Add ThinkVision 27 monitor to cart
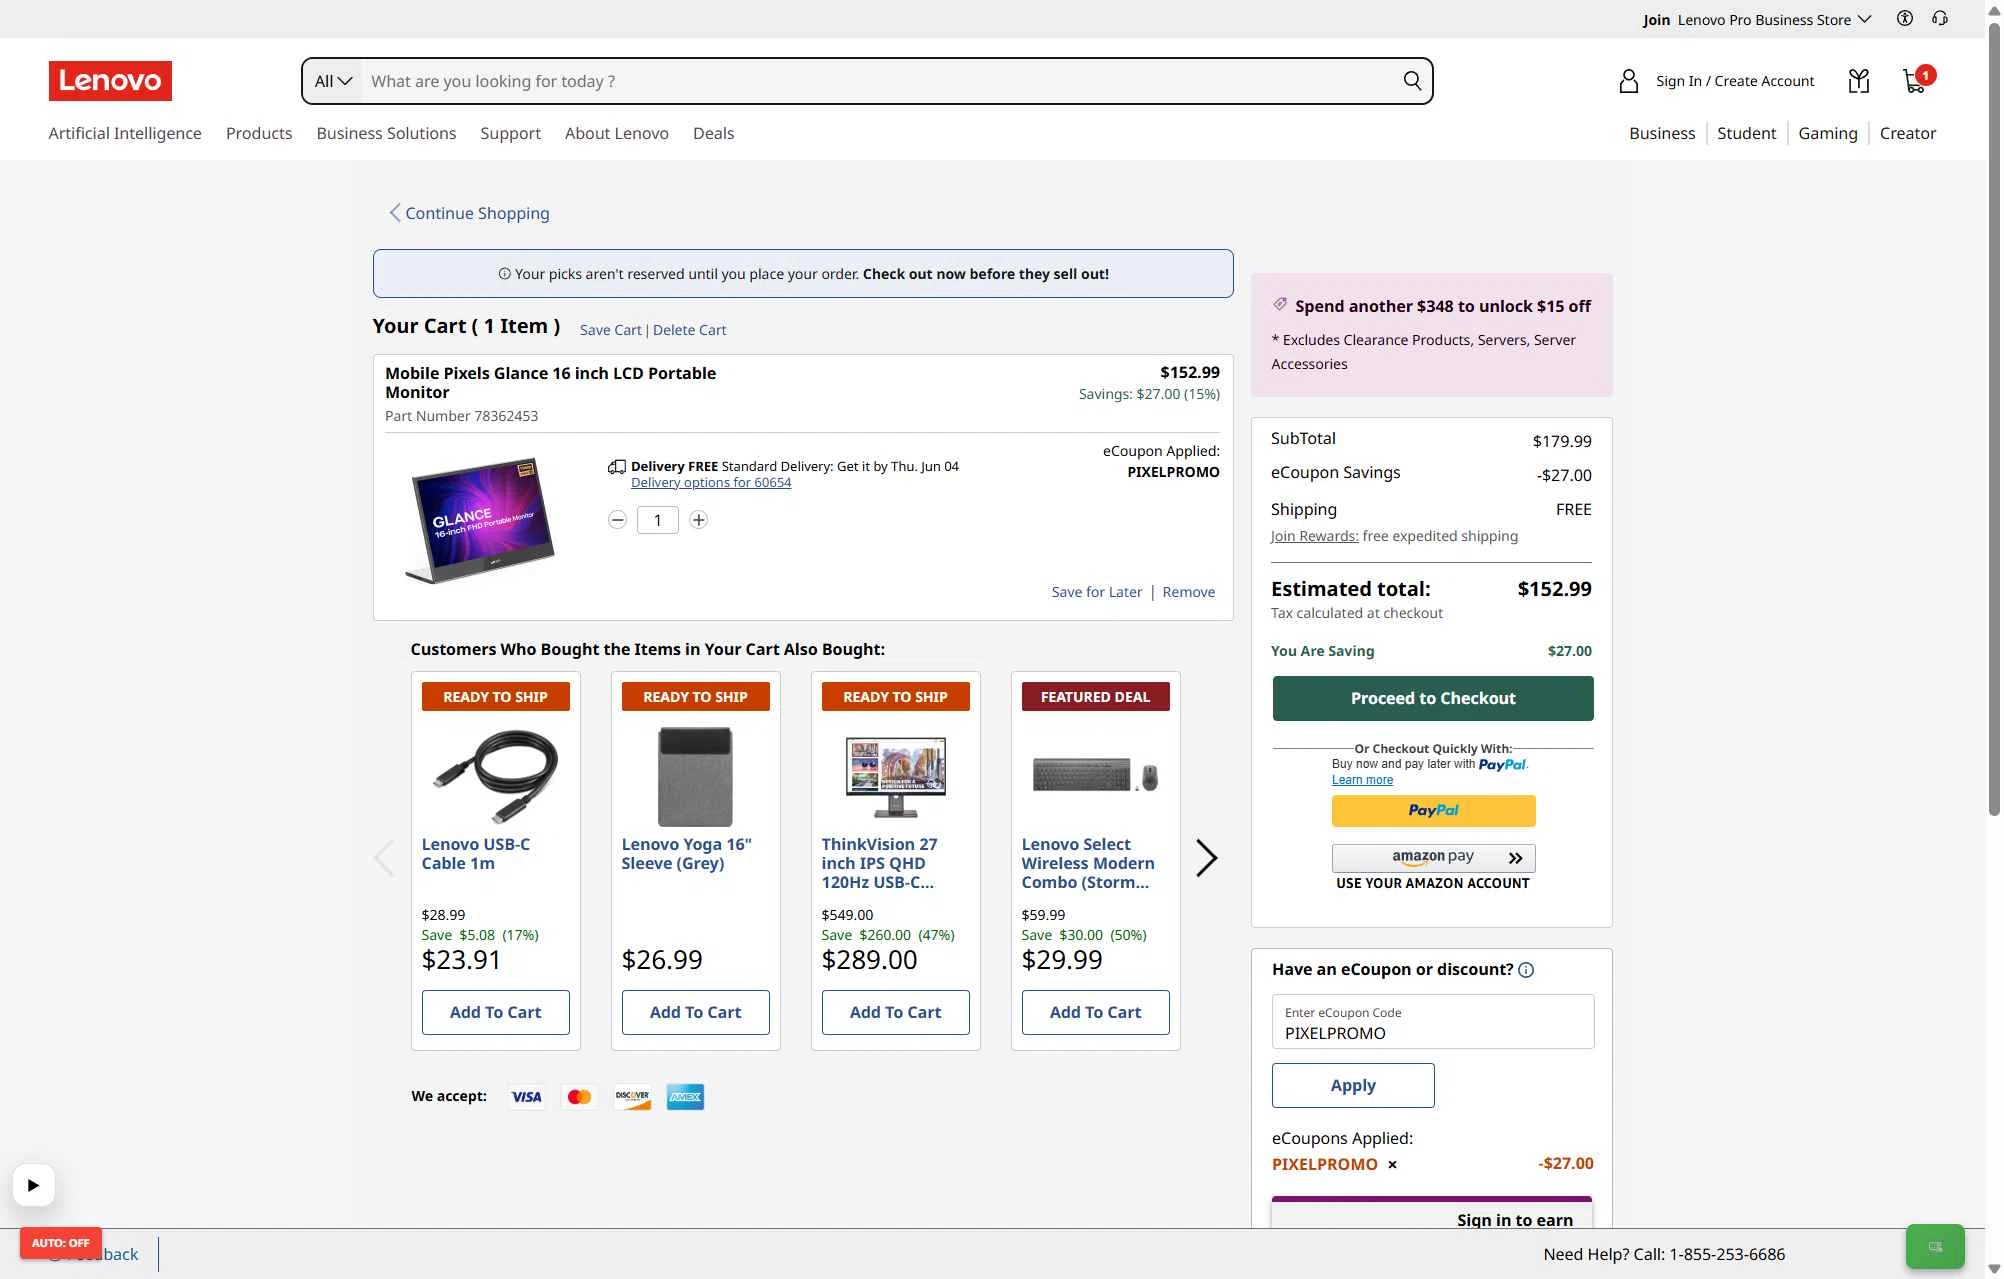Screen dimensions: 2004x1279 pyautogui.click(x=895, y=1012)
